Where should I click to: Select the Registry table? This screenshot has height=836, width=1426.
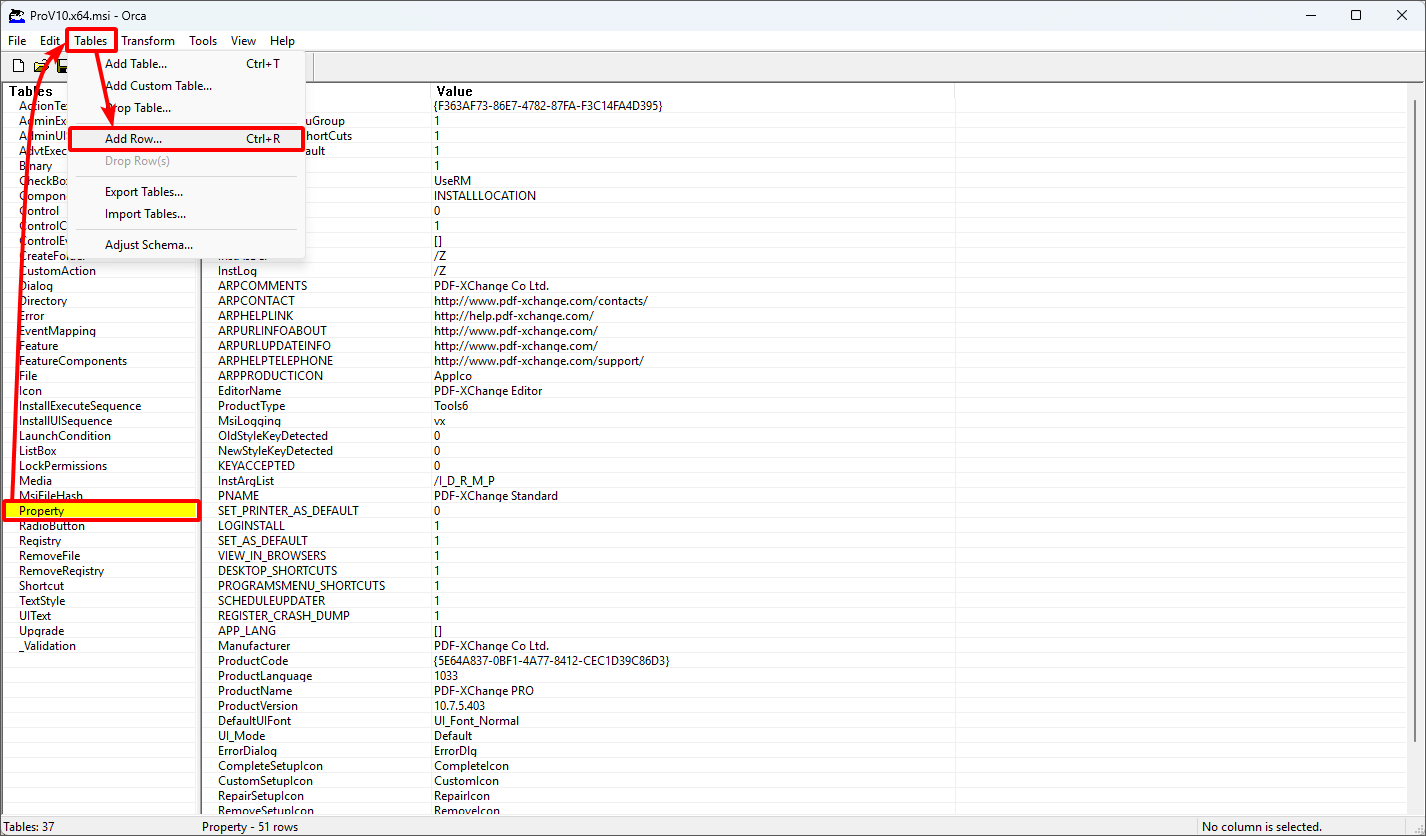(40, 541)
